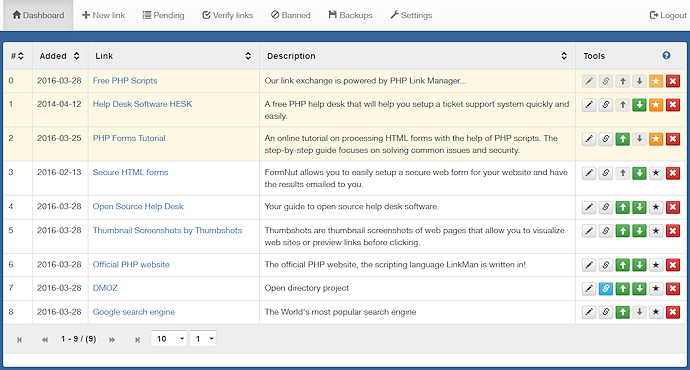Image resolution: width=690 pixels, height=370 pixels.
Task: Edit the Free PHP Scripts link
Action: (589, 81)
